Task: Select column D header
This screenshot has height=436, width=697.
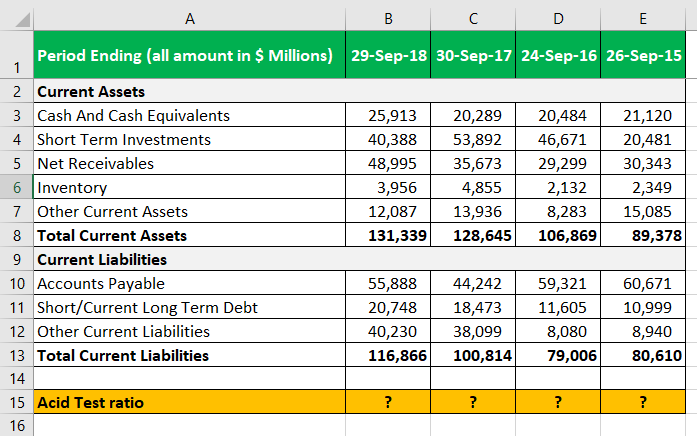Action: (558, 19)
